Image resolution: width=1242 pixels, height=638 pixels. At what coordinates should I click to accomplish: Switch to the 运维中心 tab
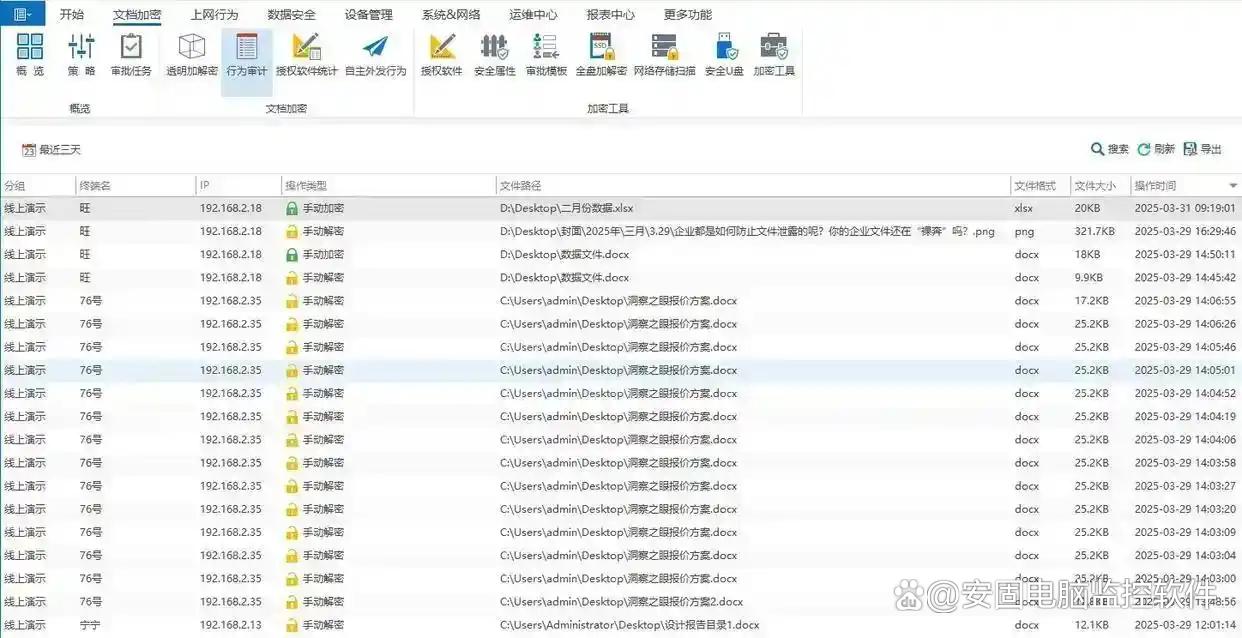[x=533, y=15]
